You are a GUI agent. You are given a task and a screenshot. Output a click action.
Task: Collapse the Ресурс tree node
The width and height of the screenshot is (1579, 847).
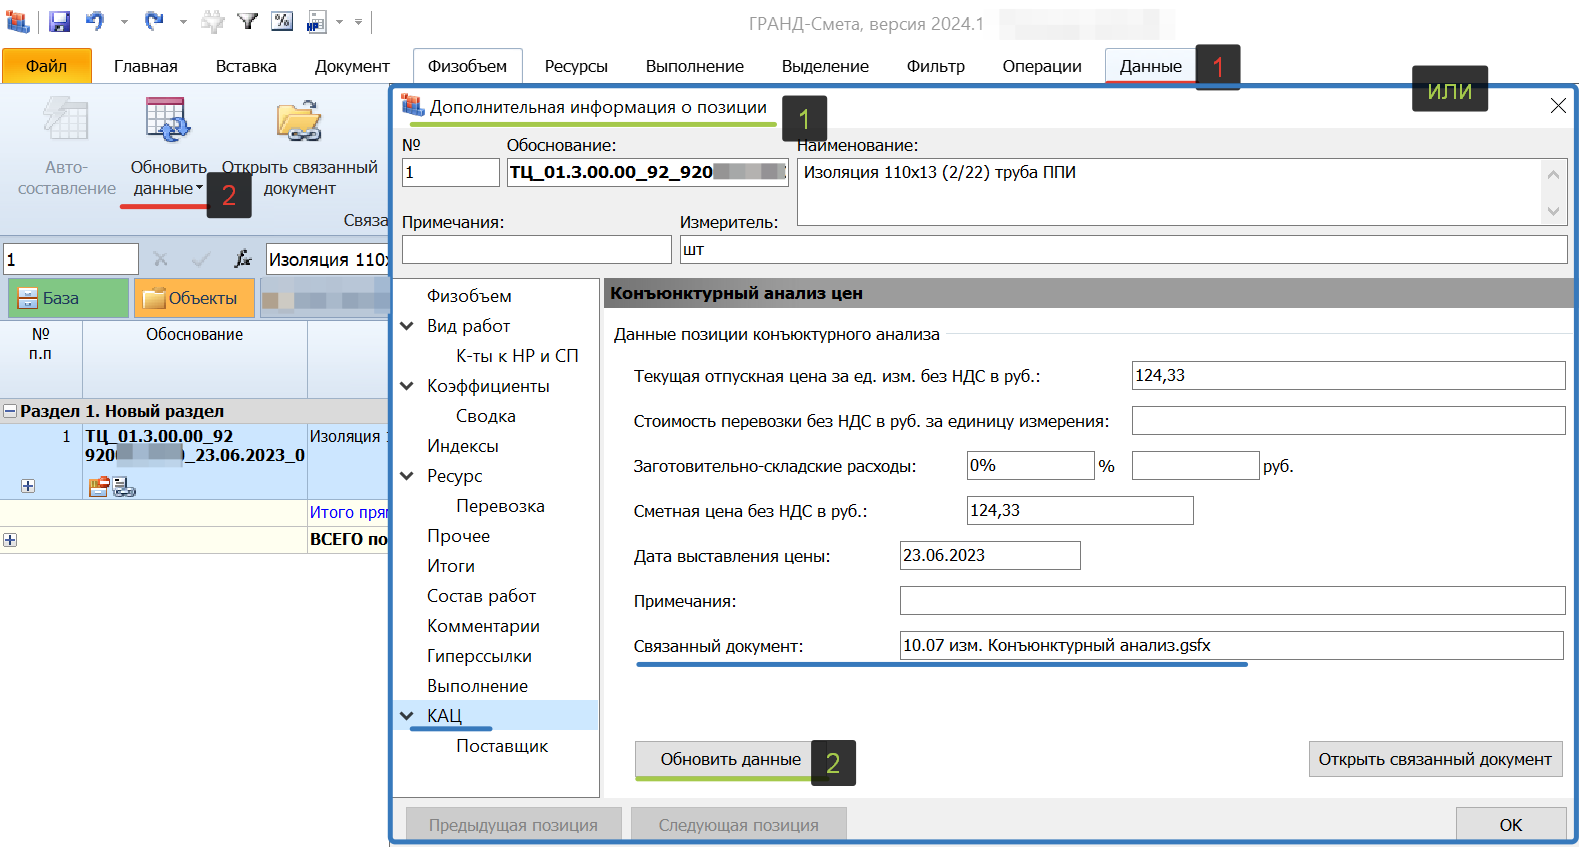(407, 476)
